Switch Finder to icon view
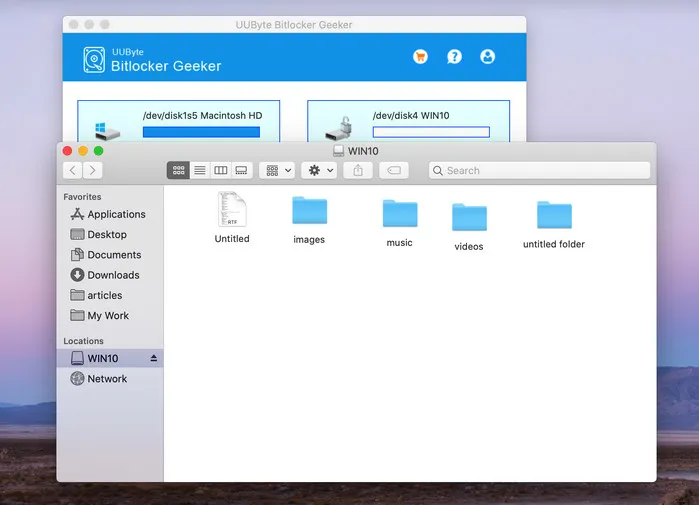The height and width of the screenshot is (505, 699). pyautogui.click(x=178, y=170)
